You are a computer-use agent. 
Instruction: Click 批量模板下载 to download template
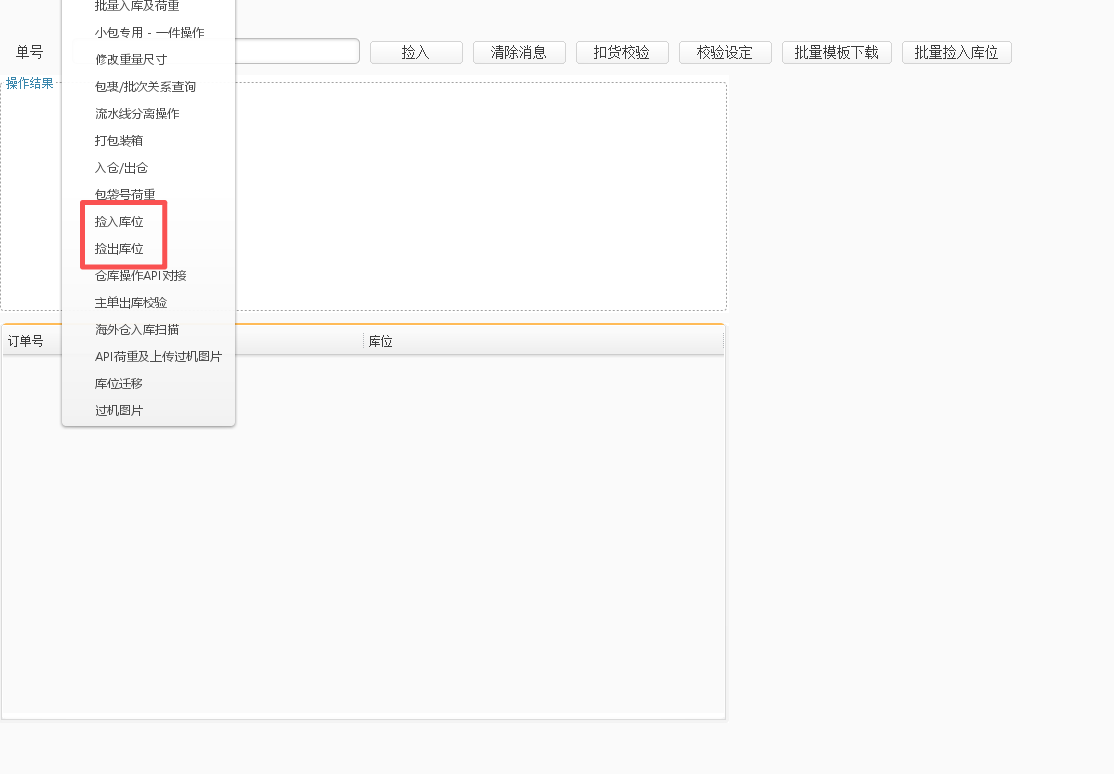(836, 53)
